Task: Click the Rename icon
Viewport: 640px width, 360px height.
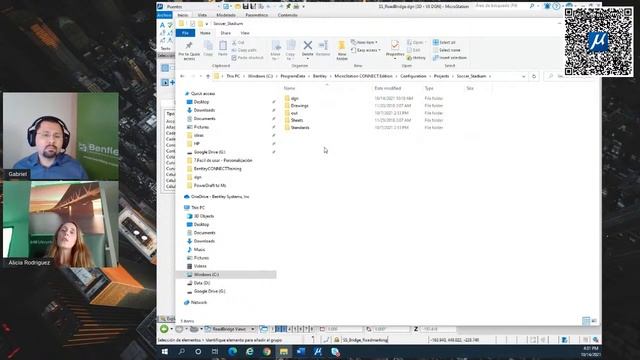Action: tap(323, 45)
